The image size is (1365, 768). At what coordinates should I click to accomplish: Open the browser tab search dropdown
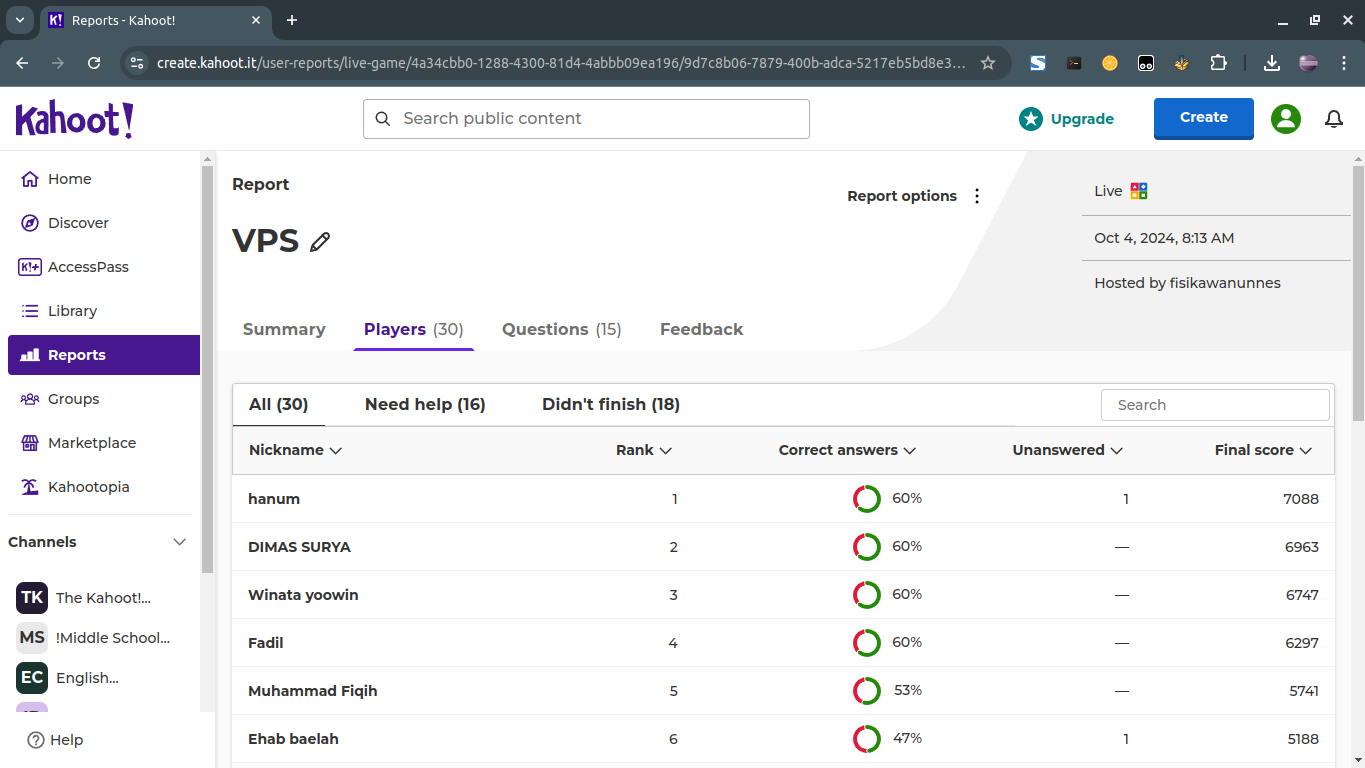(19, 20)
